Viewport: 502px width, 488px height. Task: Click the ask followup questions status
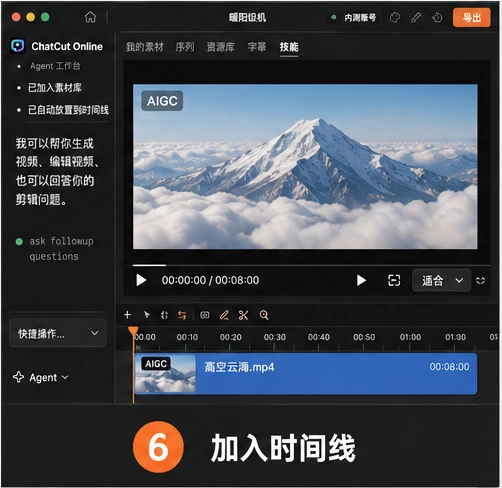point(61,249)
